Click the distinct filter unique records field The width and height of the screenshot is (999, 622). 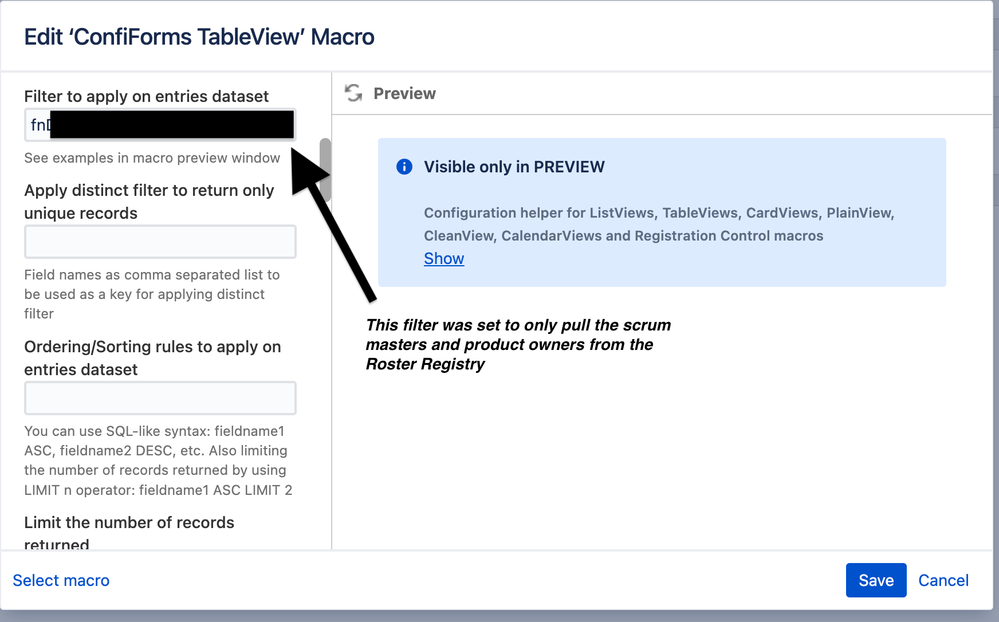click(x=160, y=241)
